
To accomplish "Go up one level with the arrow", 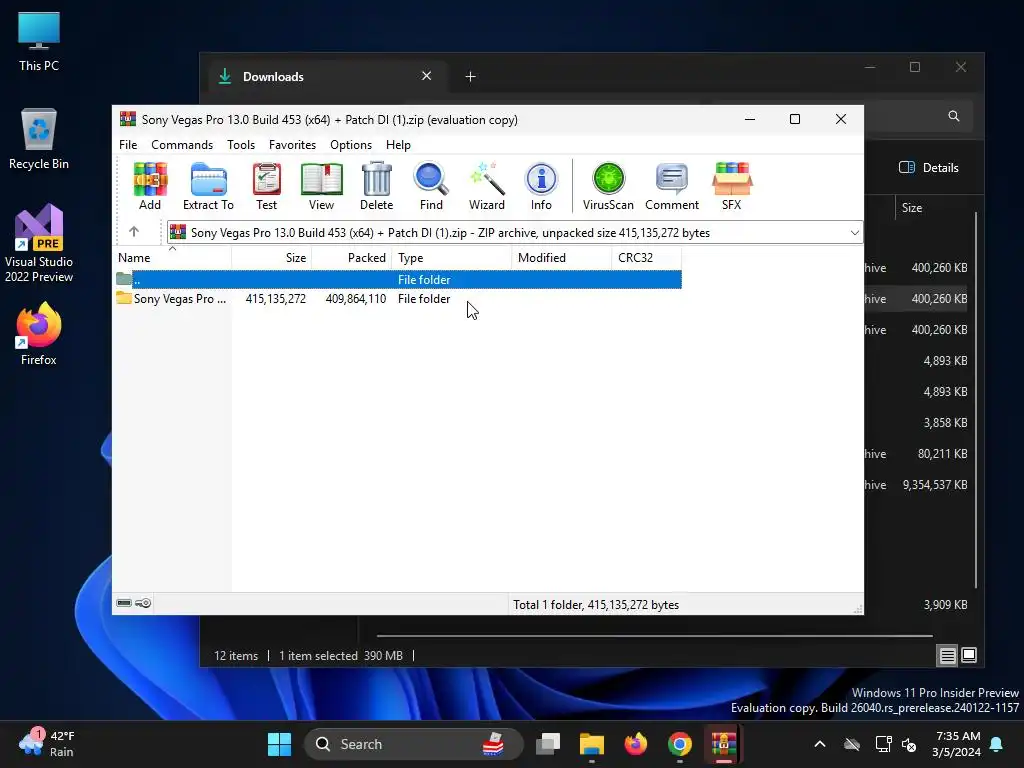I will (134, 232).
